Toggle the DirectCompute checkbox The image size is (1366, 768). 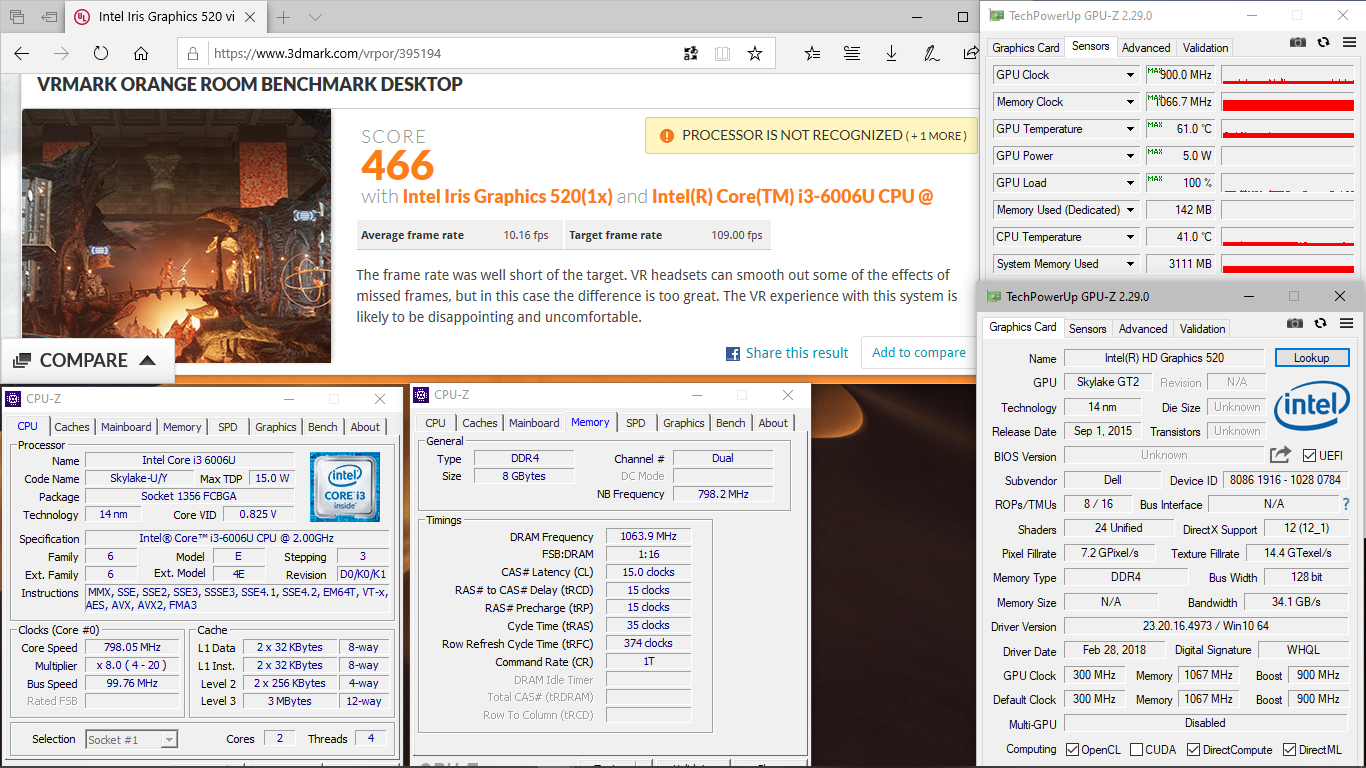(x=1193, y=750)
